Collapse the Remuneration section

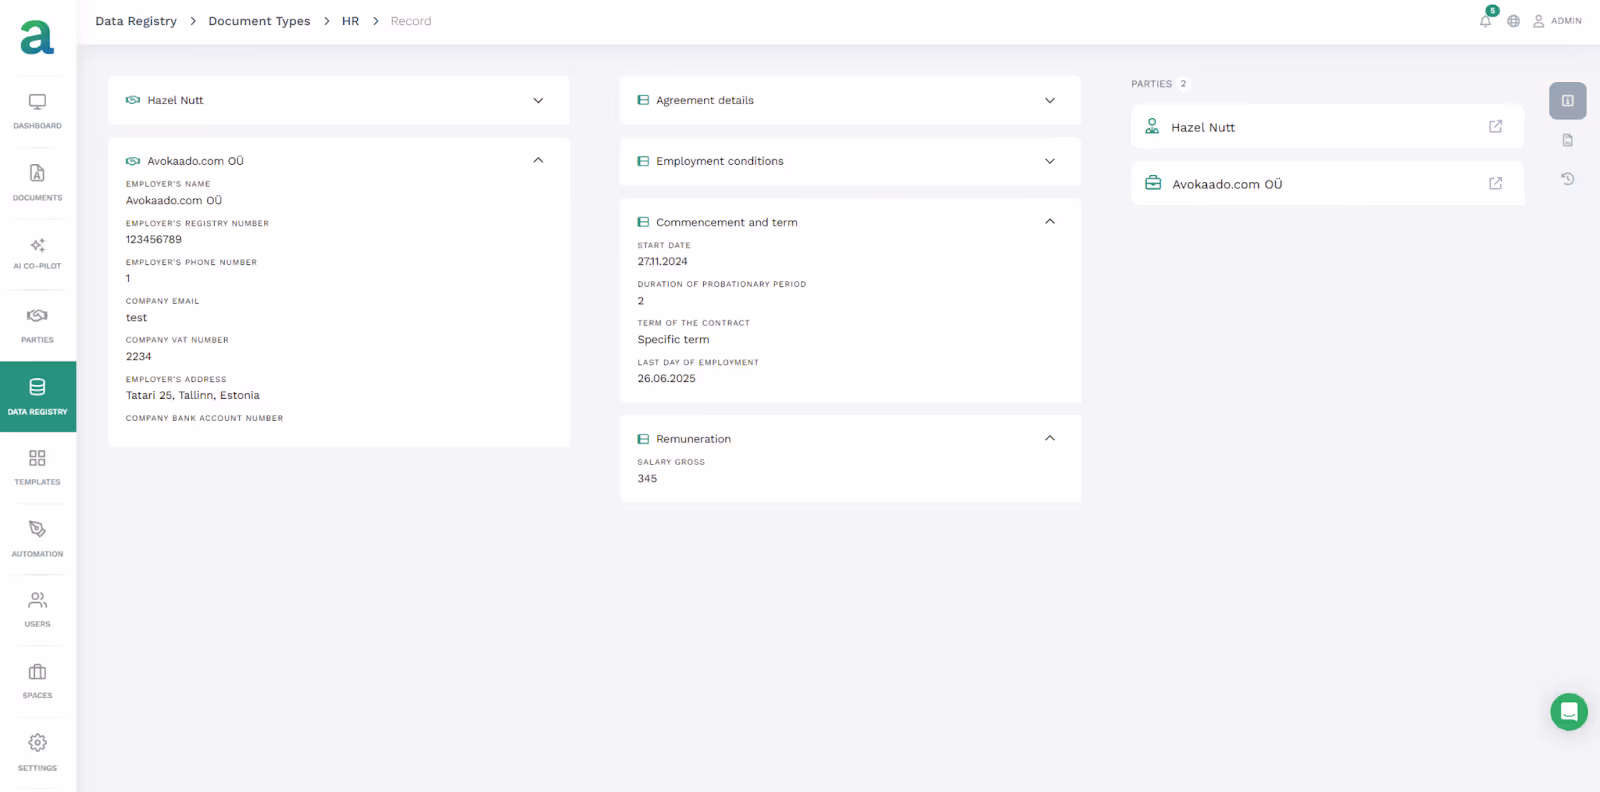click(x=1050, y=438)
